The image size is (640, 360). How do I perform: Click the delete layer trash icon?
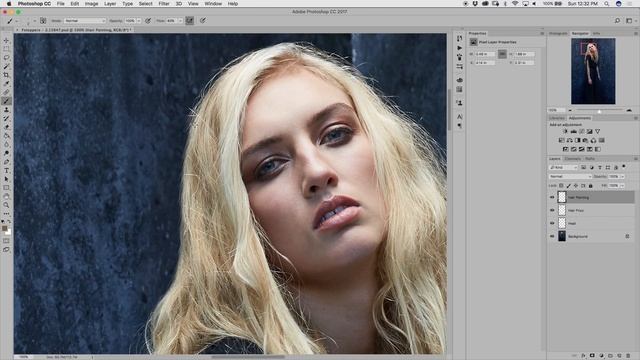pos(628,356)
